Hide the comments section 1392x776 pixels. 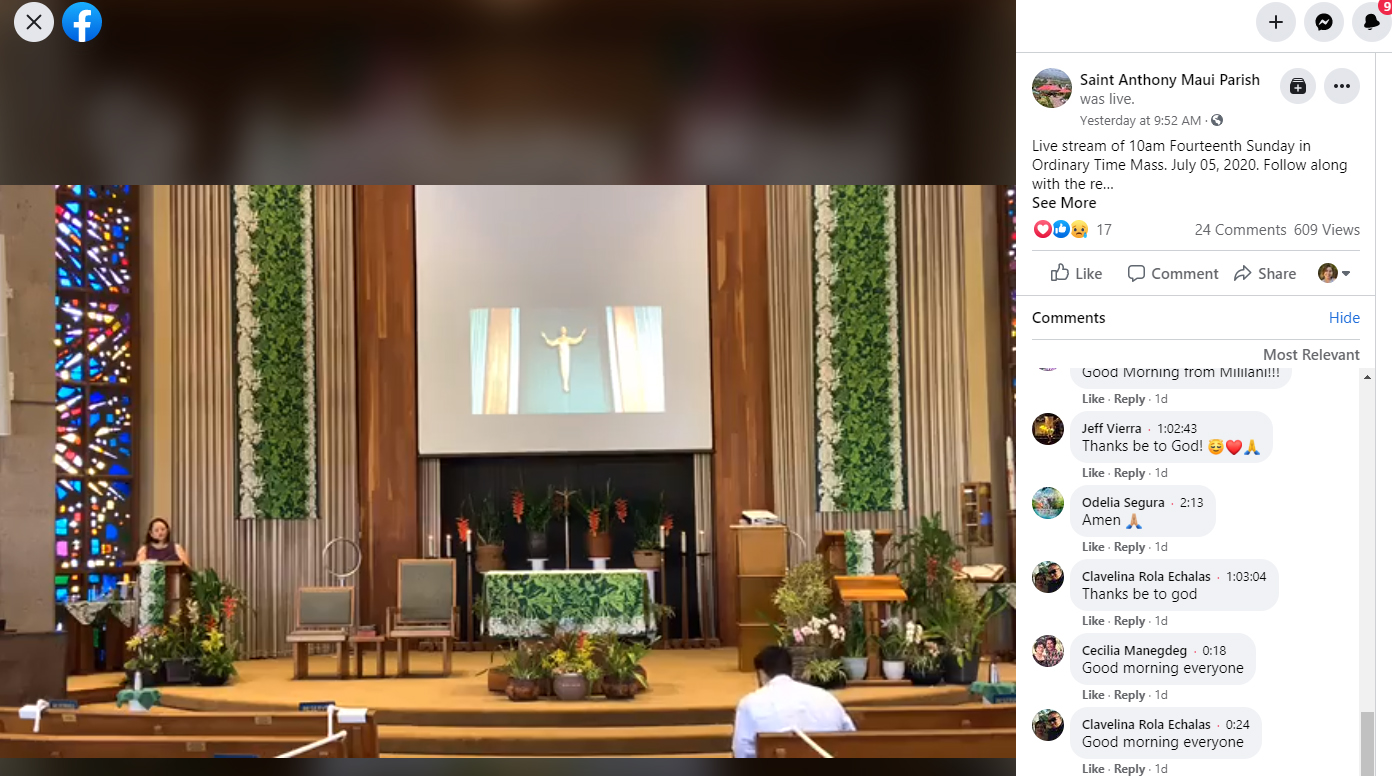(1344, 318)
